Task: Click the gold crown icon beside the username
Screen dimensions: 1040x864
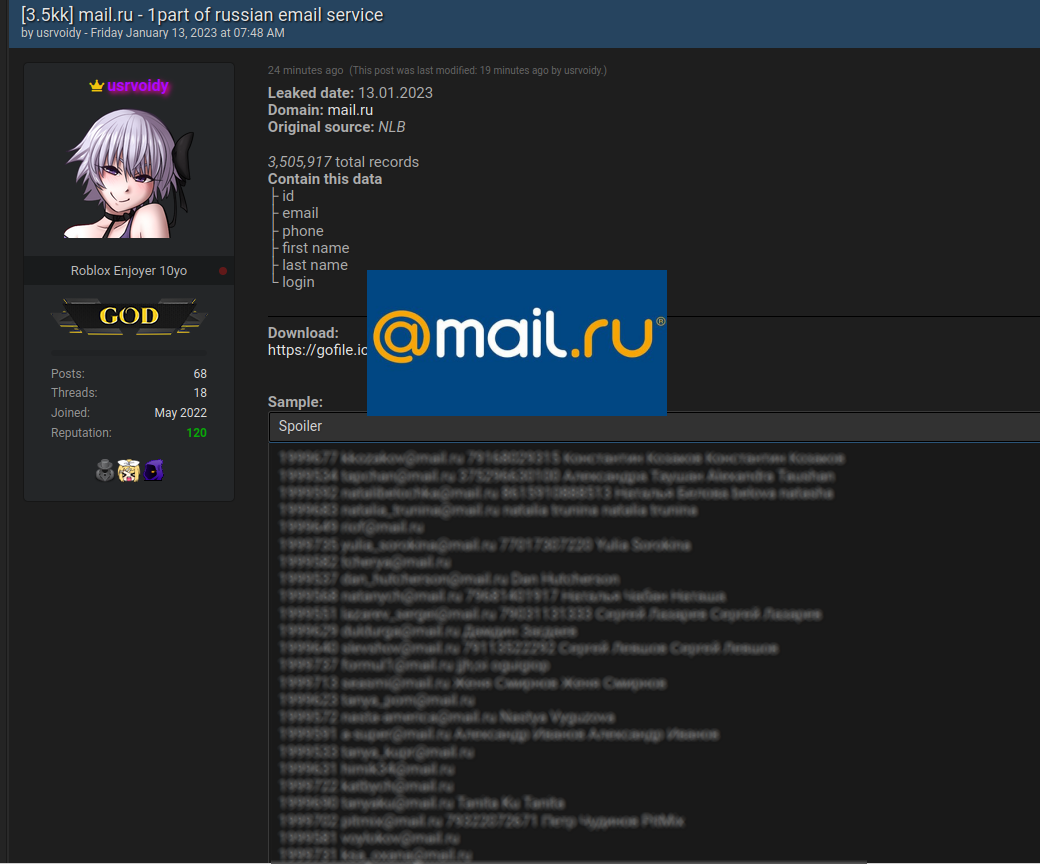Action: (96, 87)
